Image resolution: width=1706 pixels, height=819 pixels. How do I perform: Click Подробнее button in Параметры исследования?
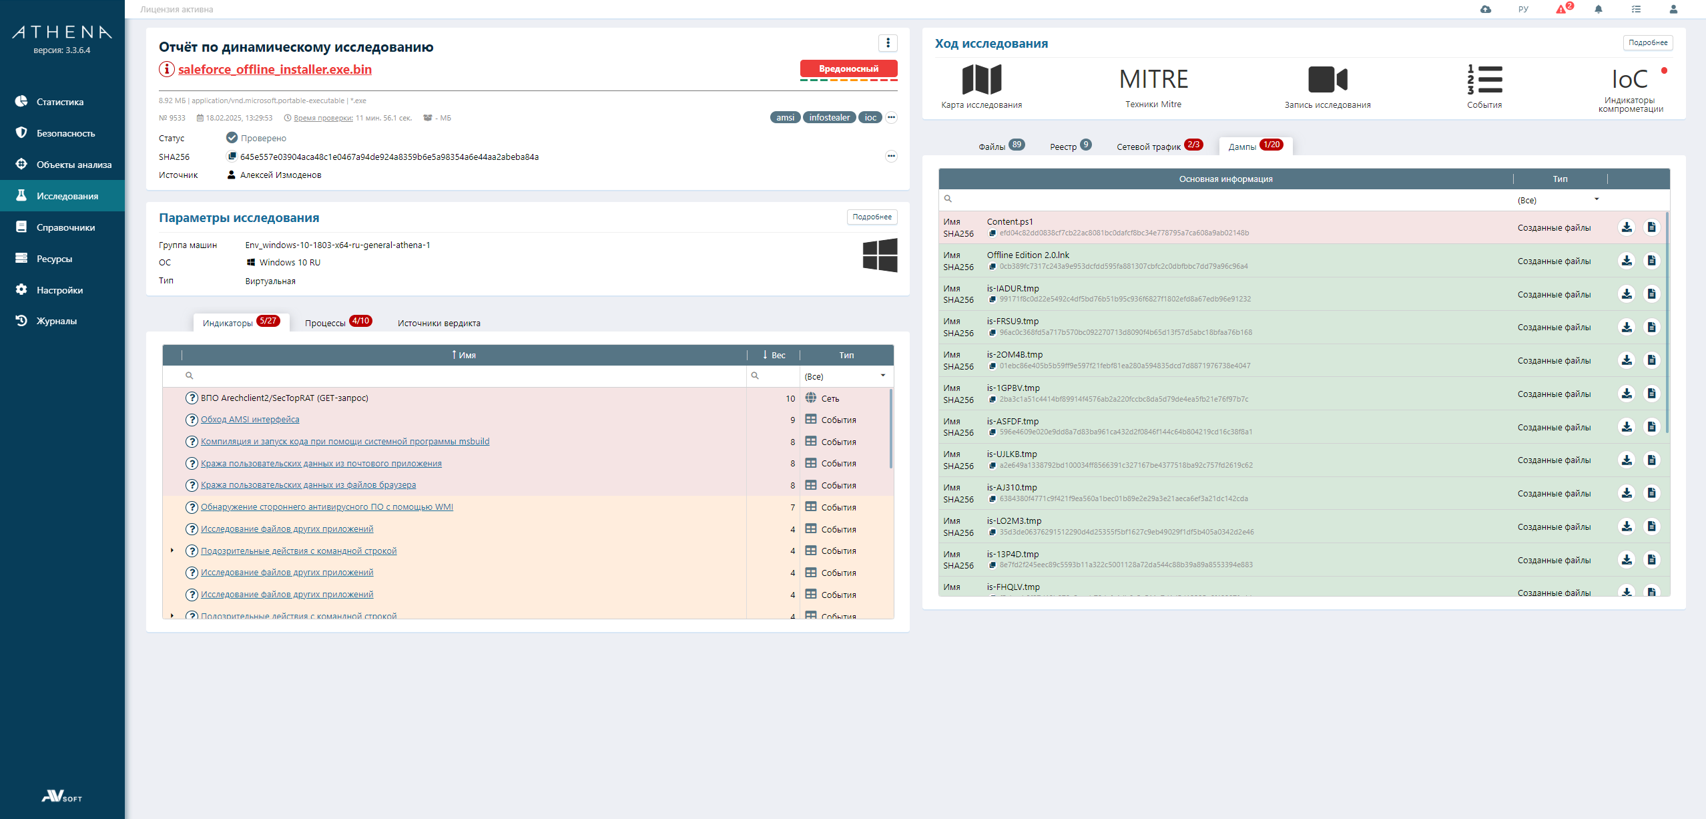point(872,217)
